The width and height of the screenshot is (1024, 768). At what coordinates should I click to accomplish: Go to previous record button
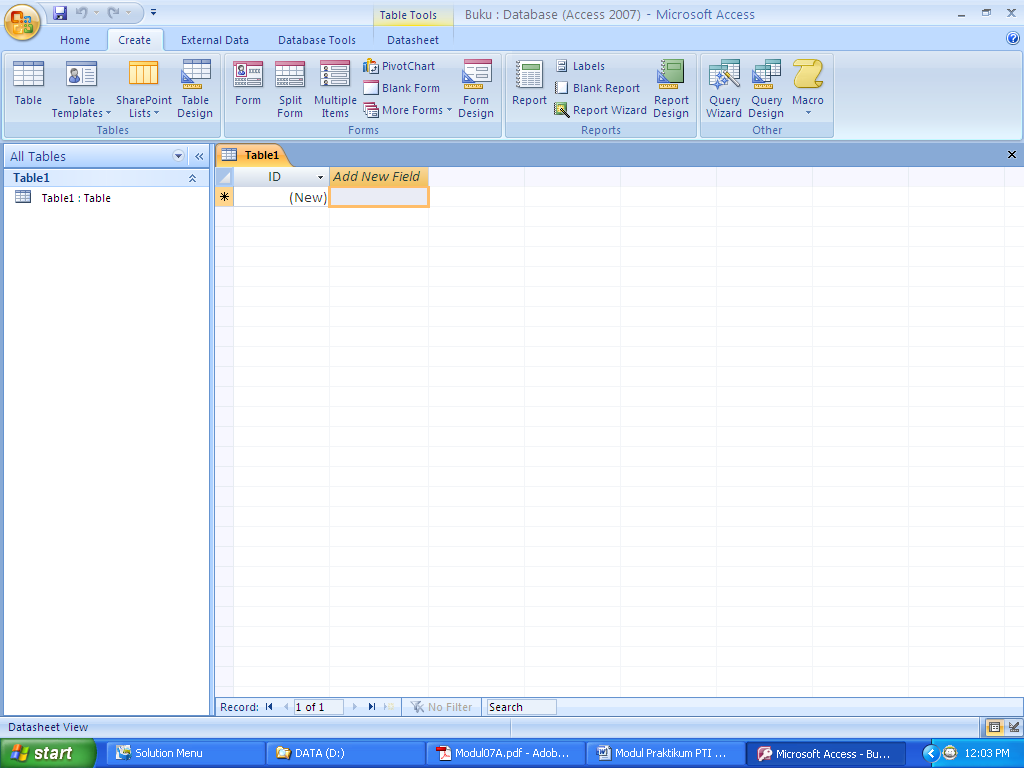pyautogui.click(x=285, y=707)
